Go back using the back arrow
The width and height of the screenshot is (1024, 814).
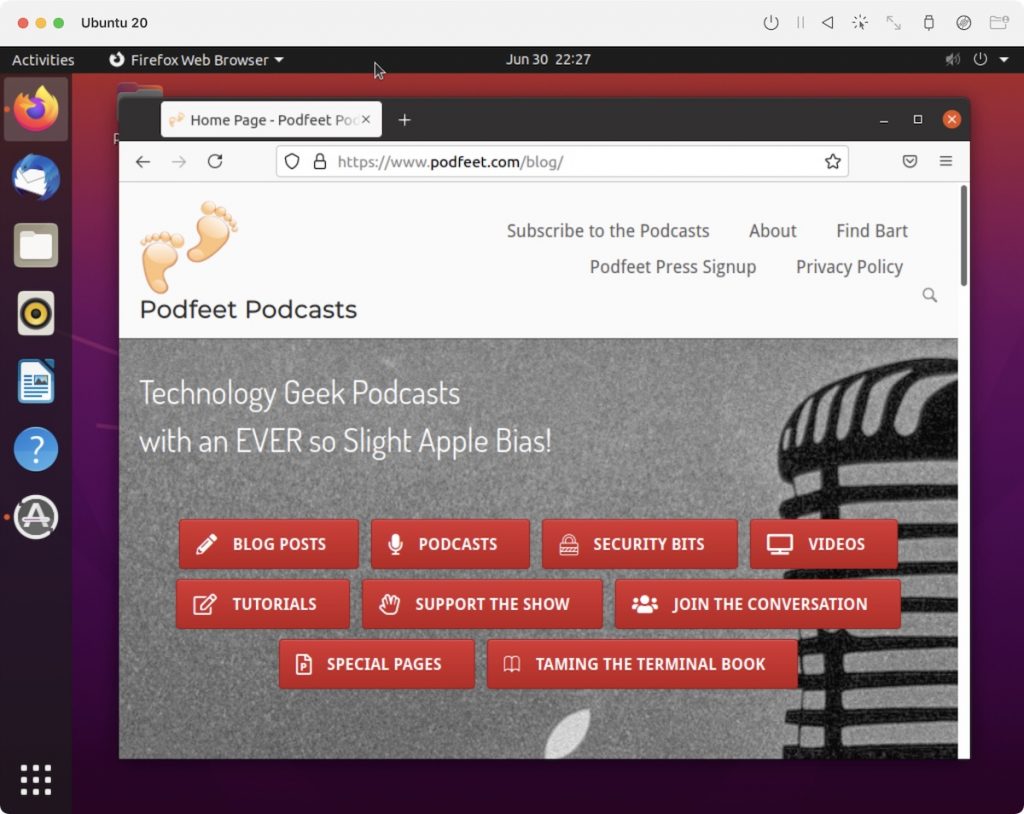pos(143,161)
